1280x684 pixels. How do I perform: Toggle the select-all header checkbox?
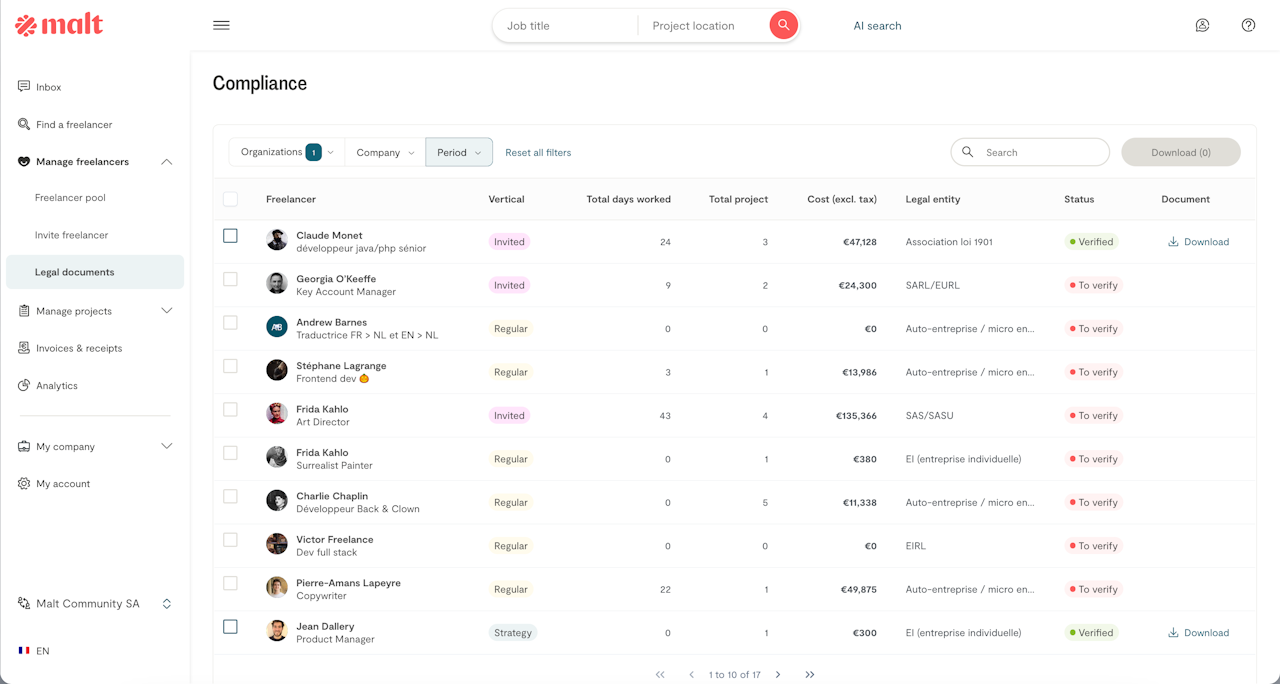[x=230, y=199]
